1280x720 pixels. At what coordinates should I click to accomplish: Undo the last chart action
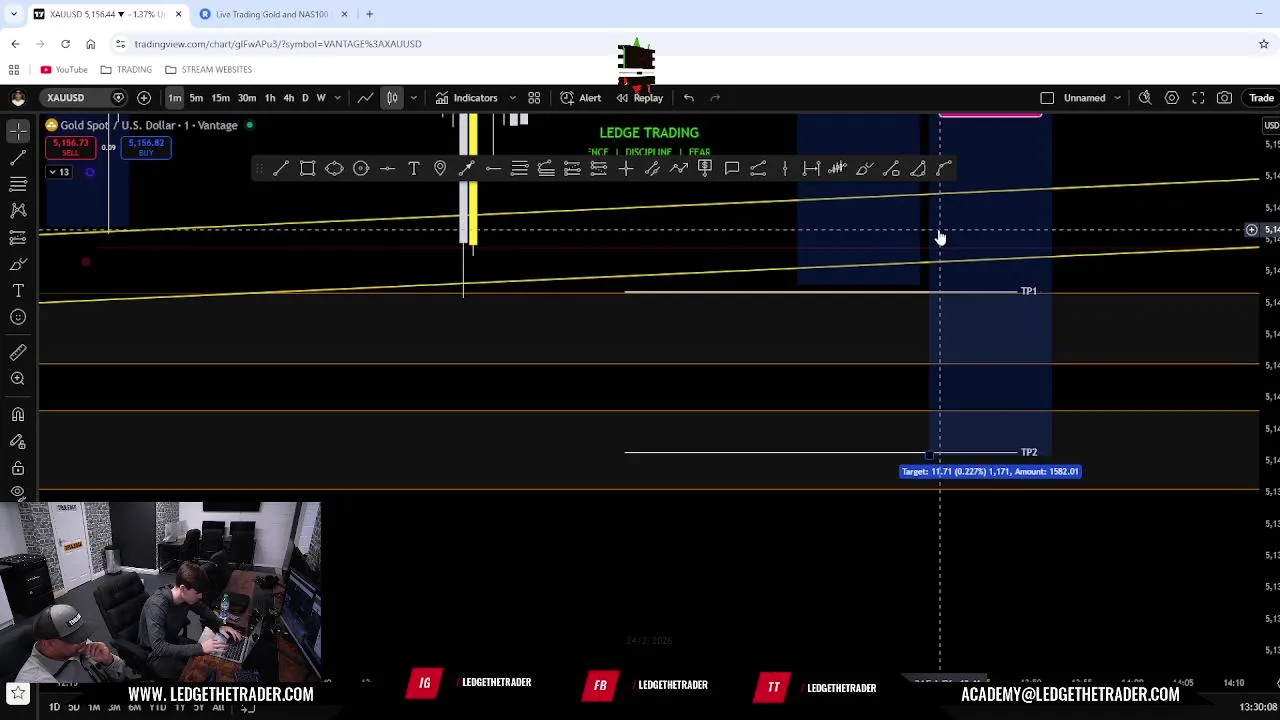688,98
